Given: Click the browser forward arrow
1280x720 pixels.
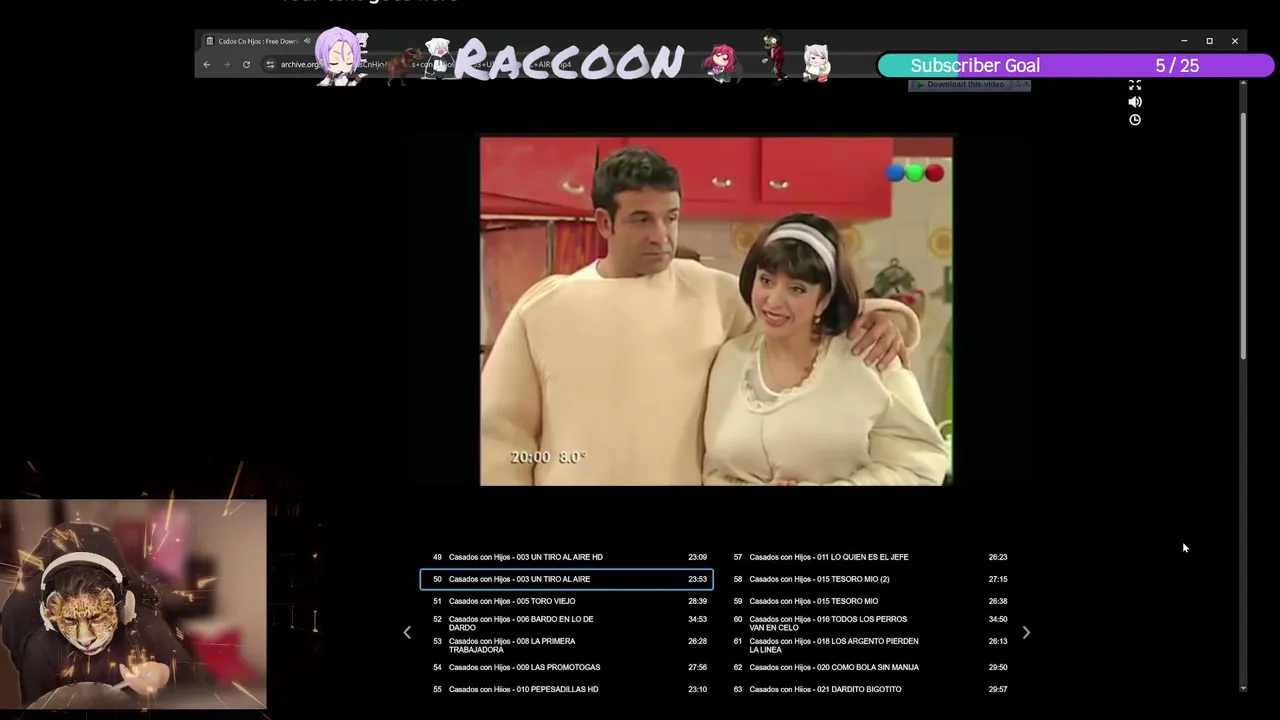Looking at the screenshot, I should 226,65.
